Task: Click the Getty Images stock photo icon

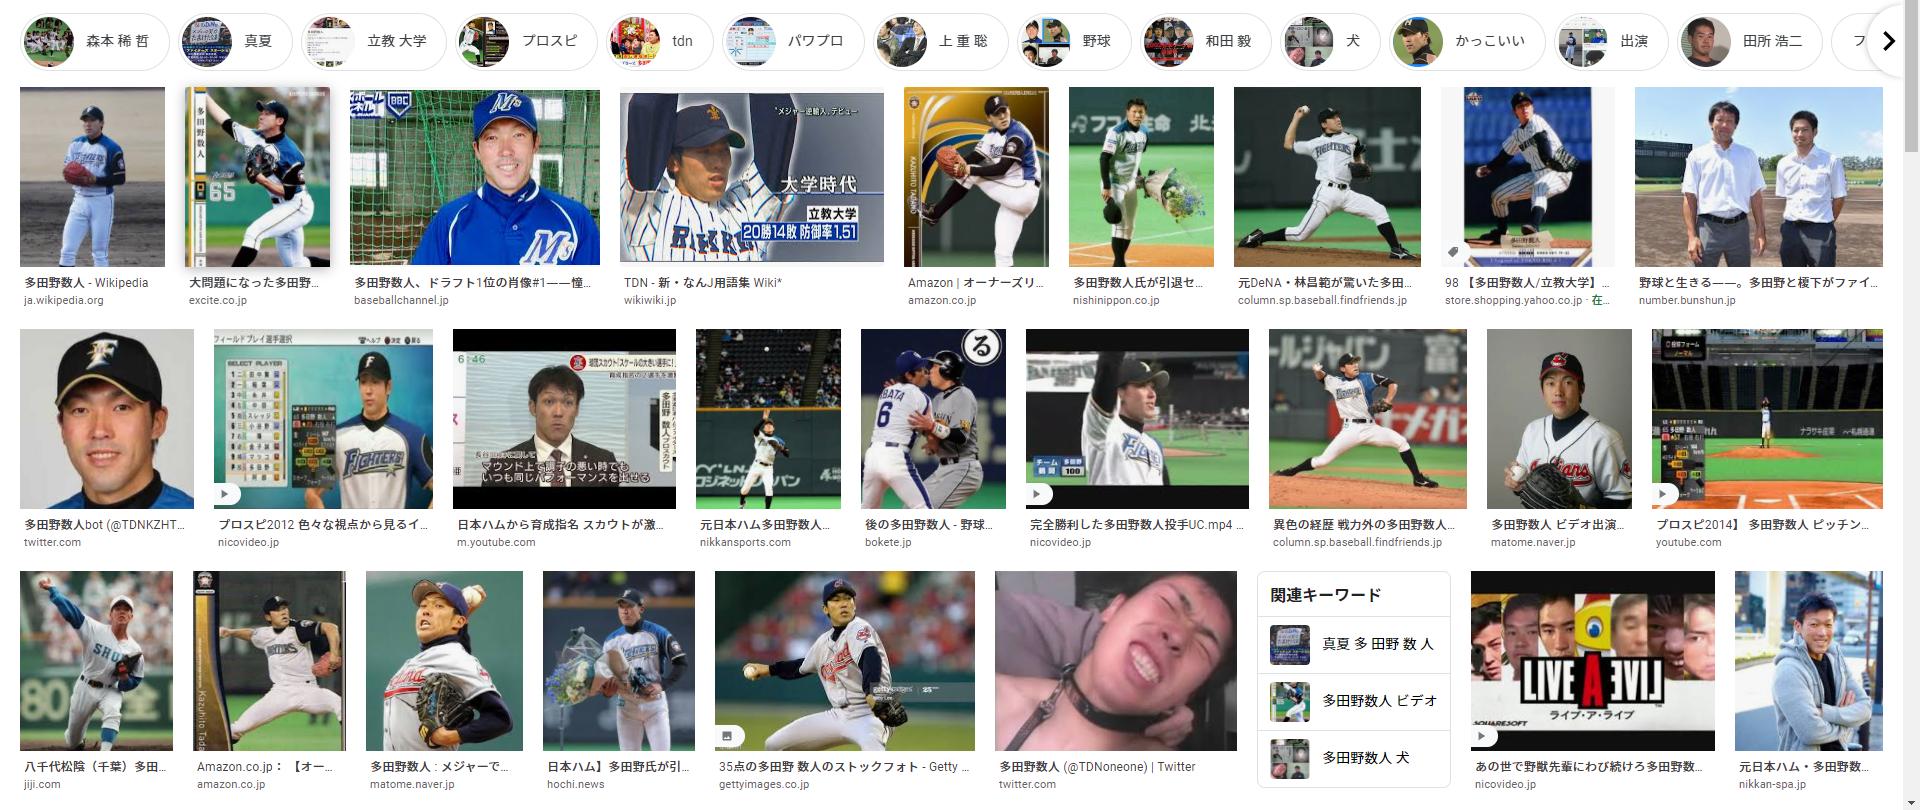Action: point(727,736)
